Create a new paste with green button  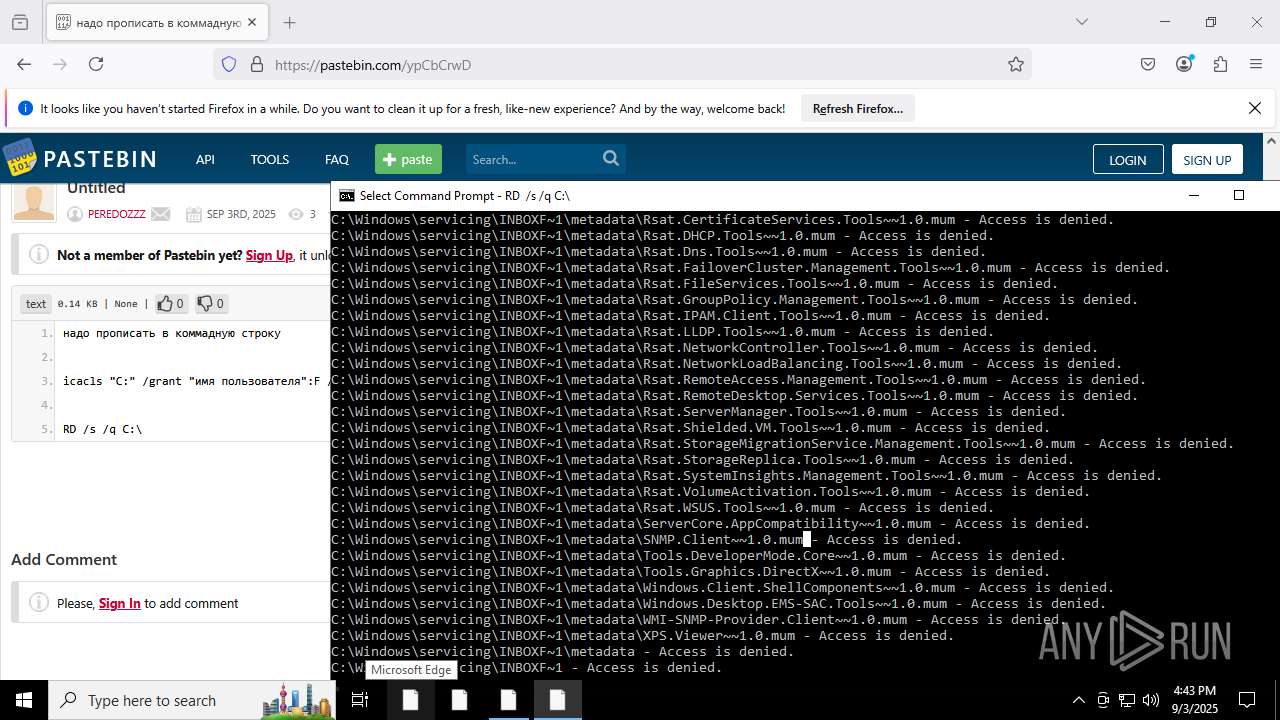(408, 159)
